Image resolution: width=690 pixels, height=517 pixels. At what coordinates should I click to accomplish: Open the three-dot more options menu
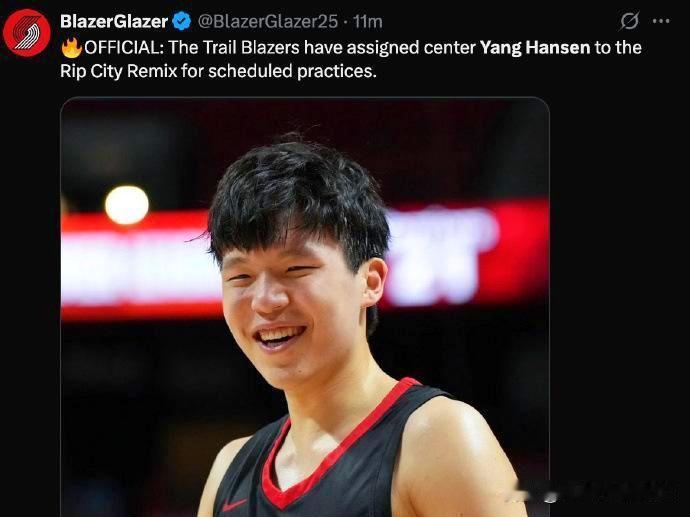click(661, 21)
